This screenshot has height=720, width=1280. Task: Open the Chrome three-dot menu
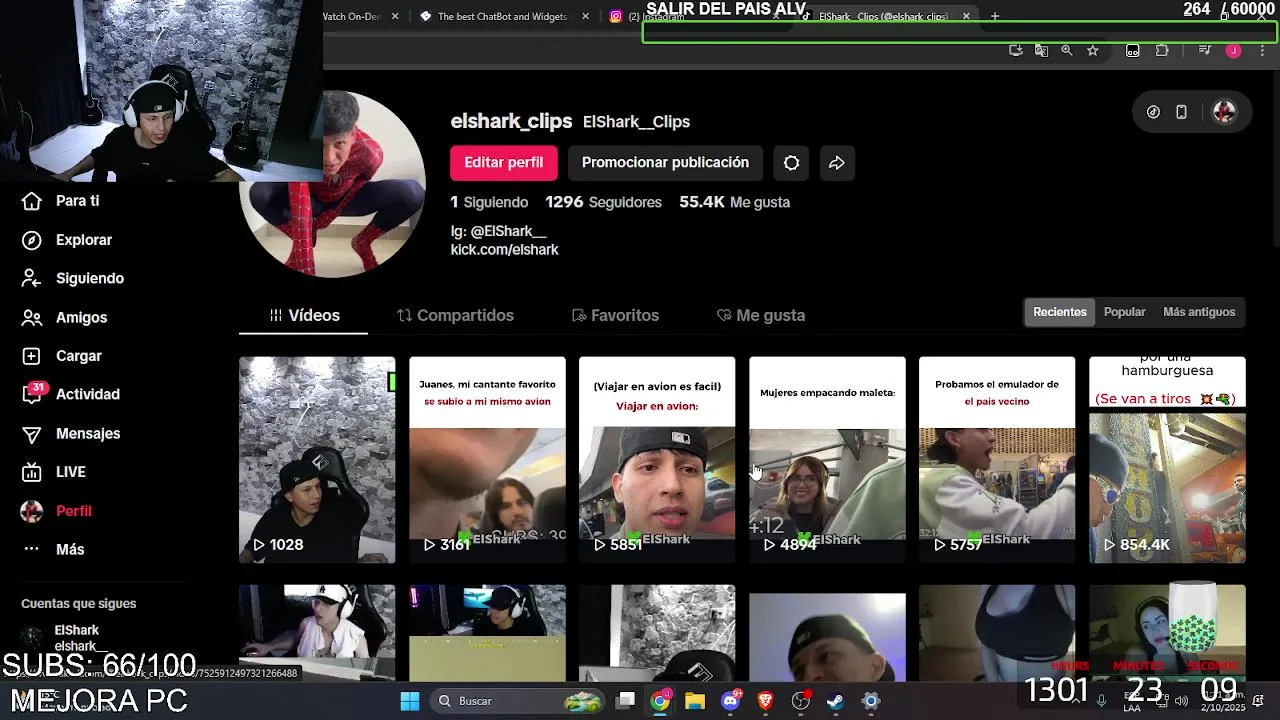coord(1261,50)
